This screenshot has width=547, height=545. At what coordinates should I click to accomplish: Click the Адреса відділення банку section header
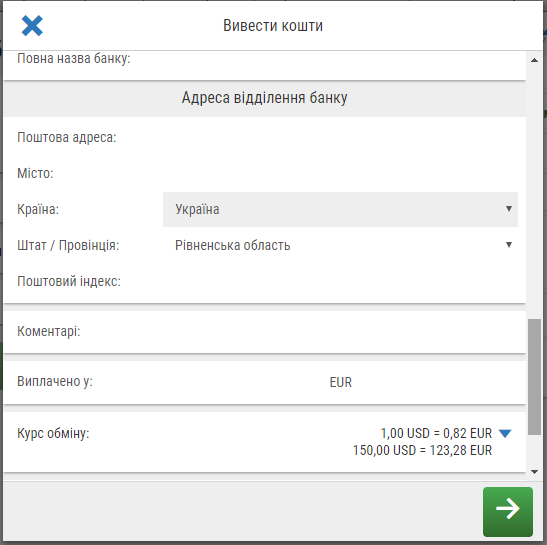264,98
